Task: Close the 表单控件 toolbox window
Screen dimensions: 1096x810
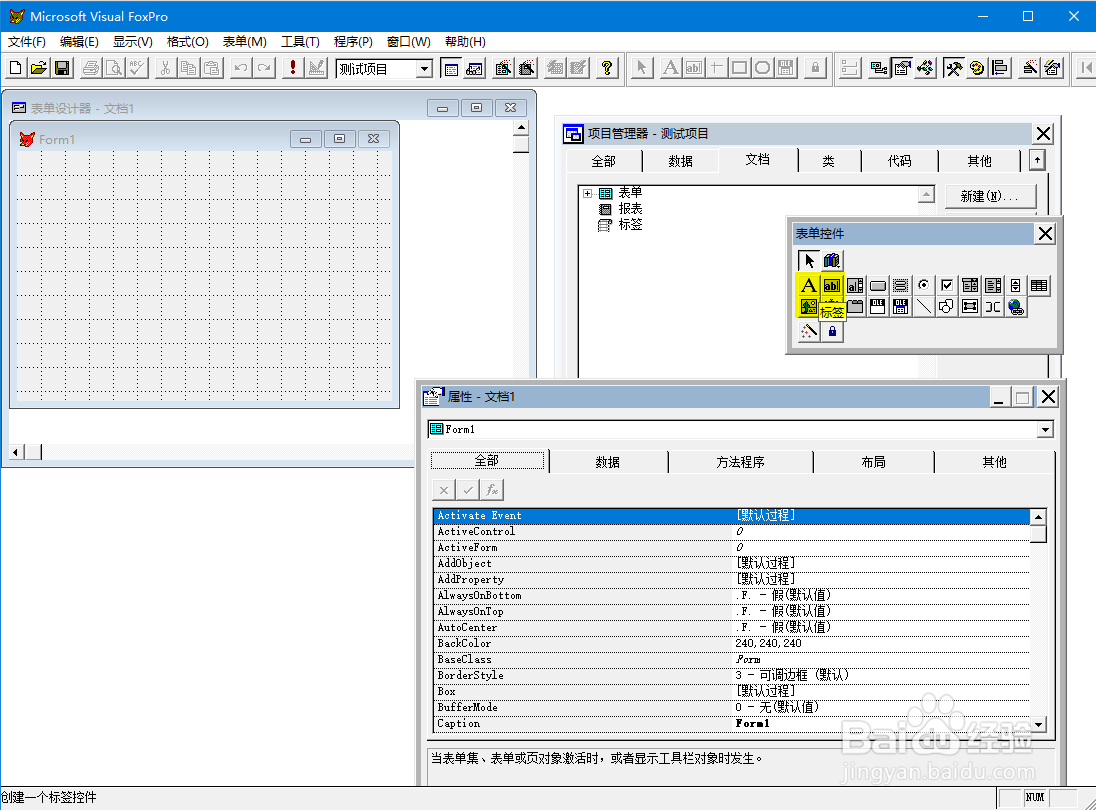Action: click(1045, 233)
